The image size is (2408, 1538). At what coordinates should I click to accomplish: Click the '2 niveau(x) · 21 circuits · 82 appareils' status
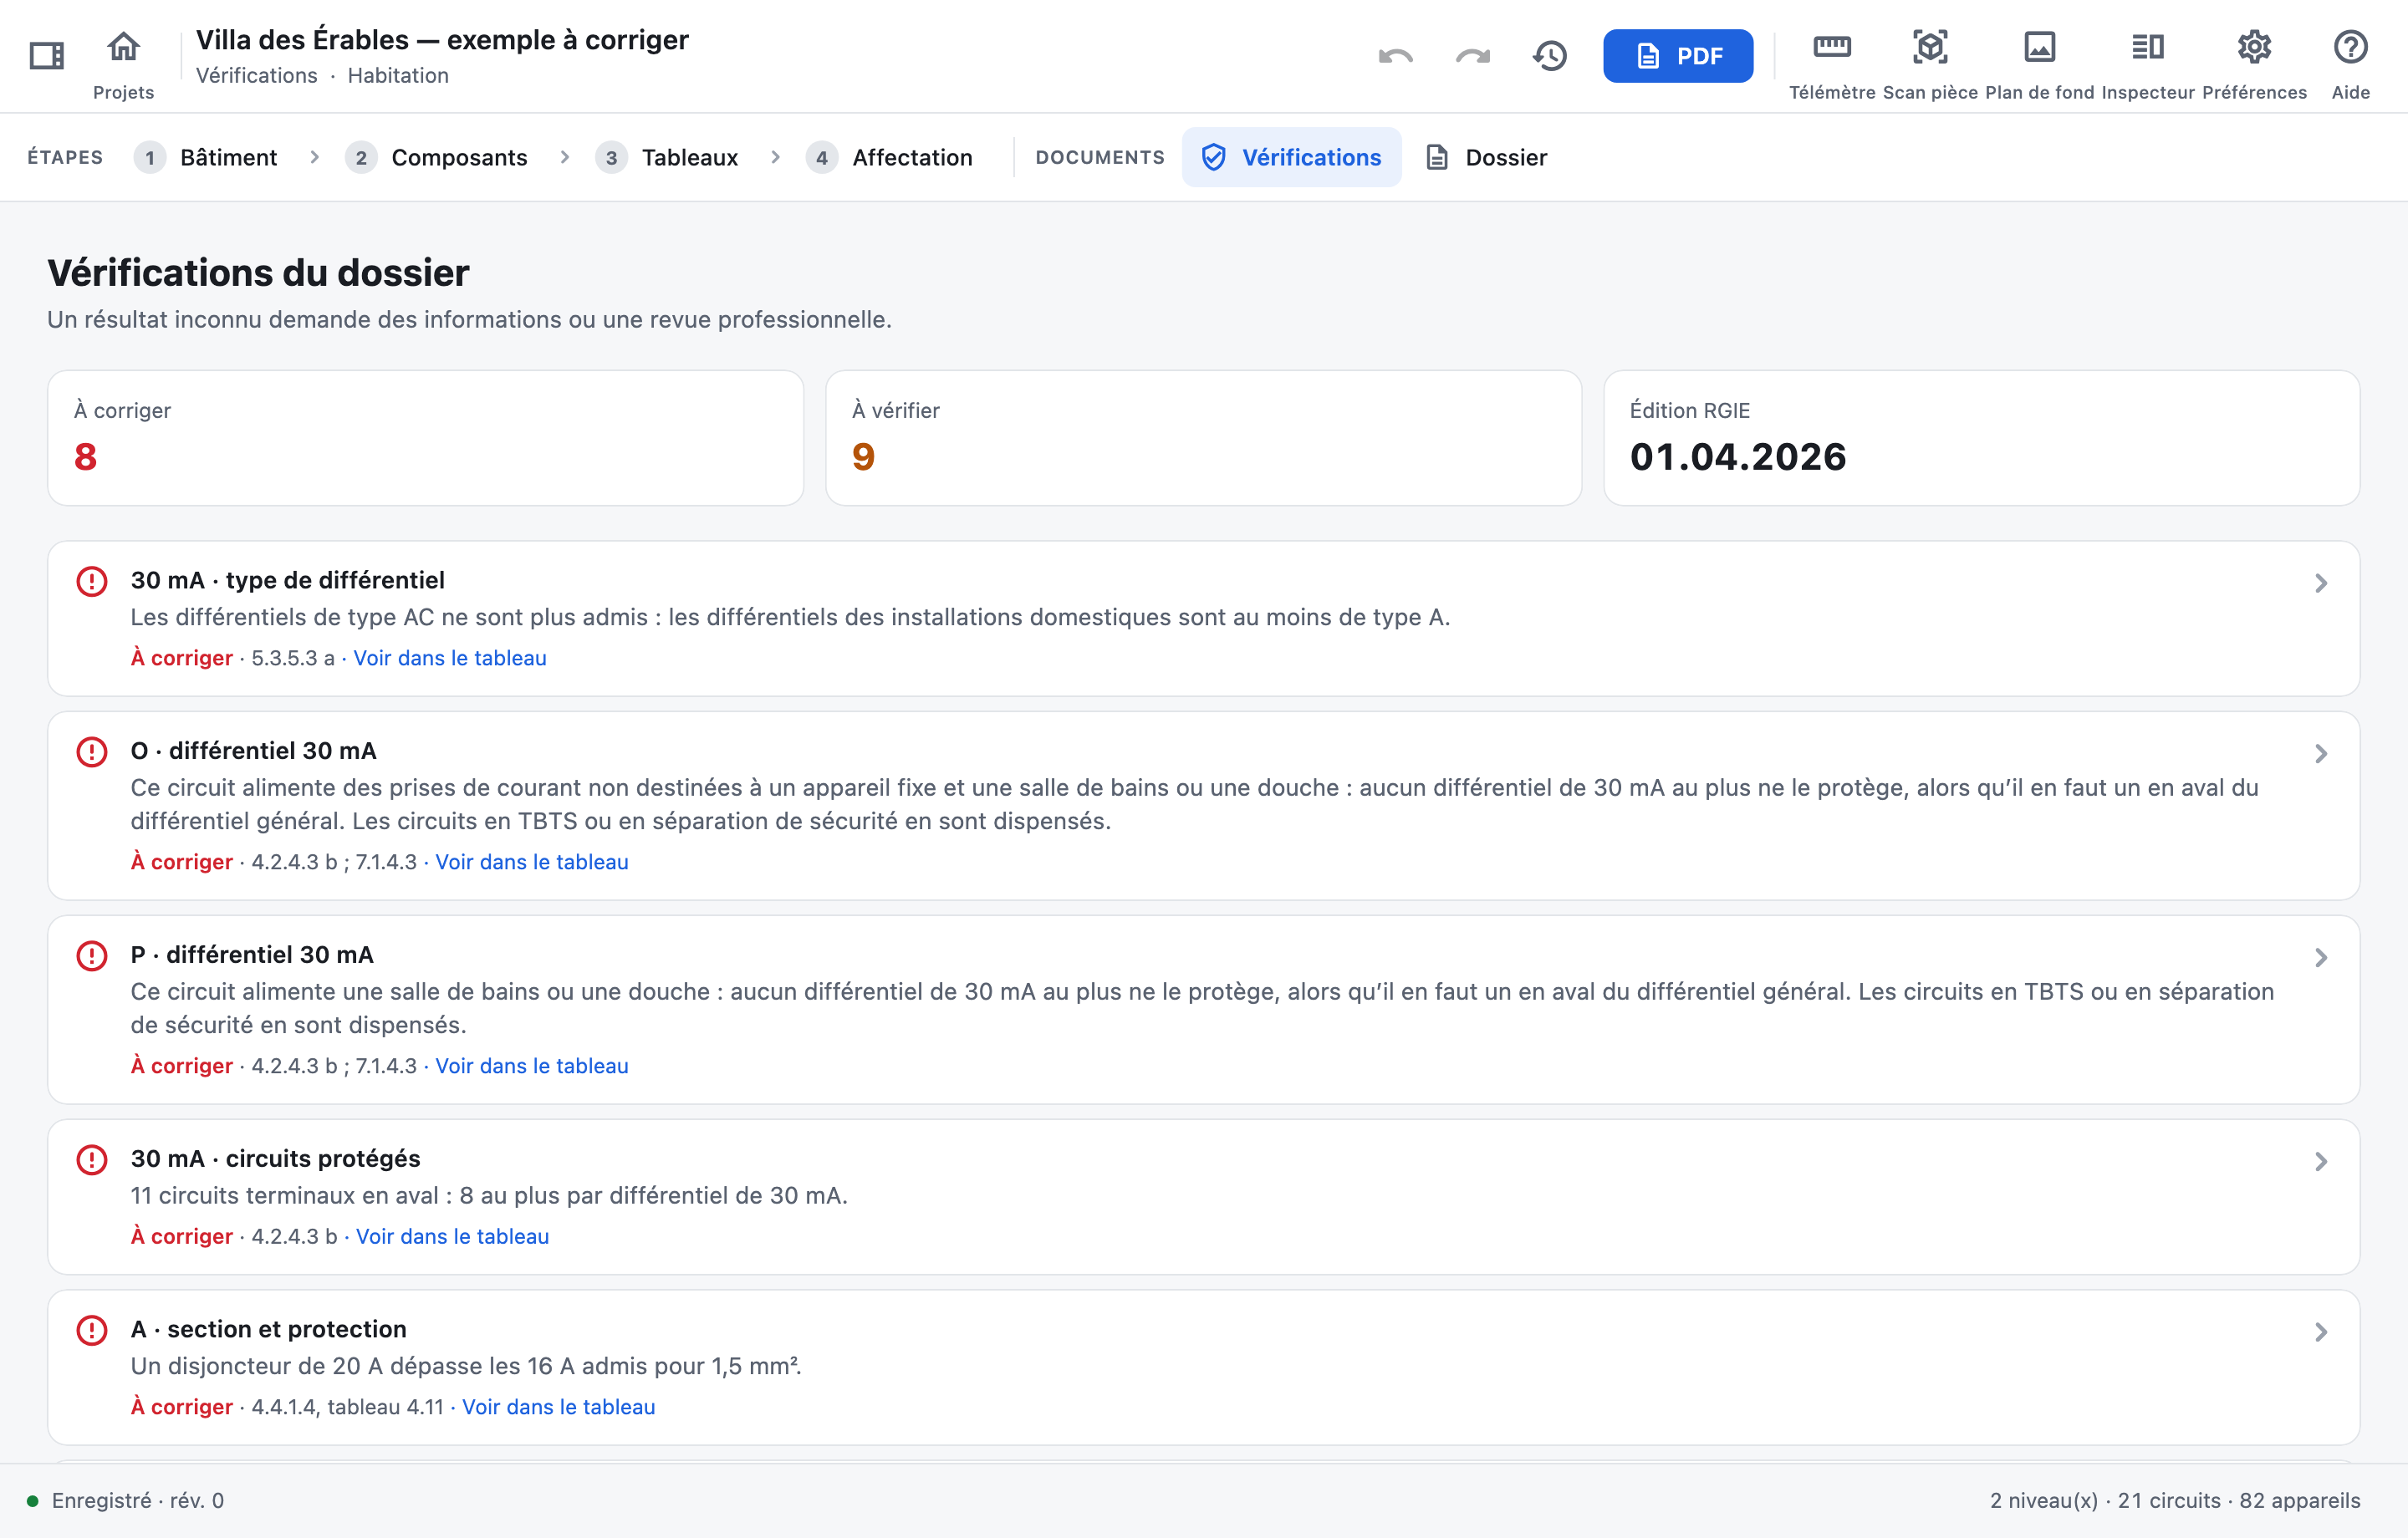tap(2174, 1500)
